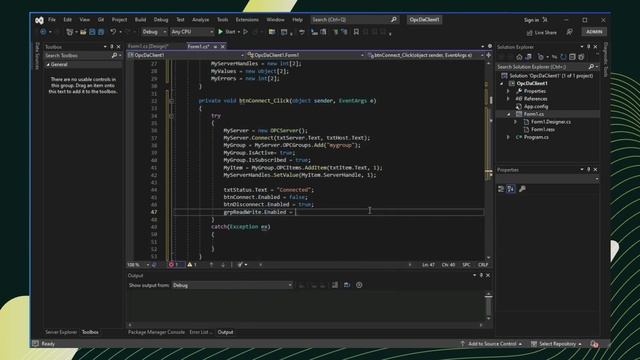This screenshot has height=360, width=640.
Task: Close the Form1.cs editor tab
Action: pyautogui.click(x=223, y=47)
